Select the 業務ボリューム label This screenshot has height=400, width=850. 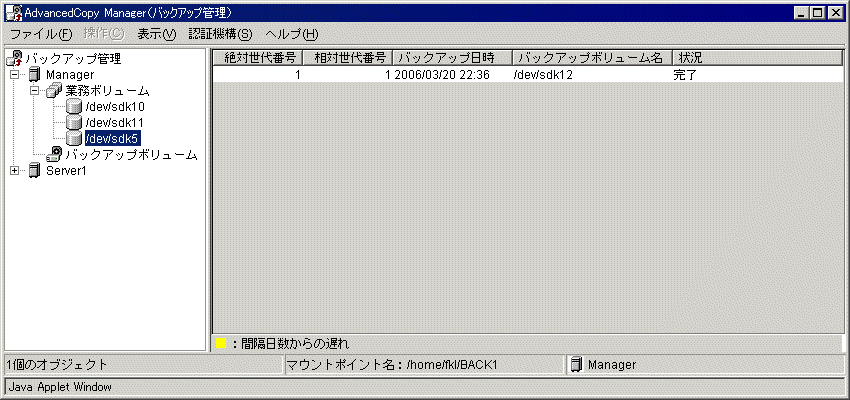coord(108,91)
